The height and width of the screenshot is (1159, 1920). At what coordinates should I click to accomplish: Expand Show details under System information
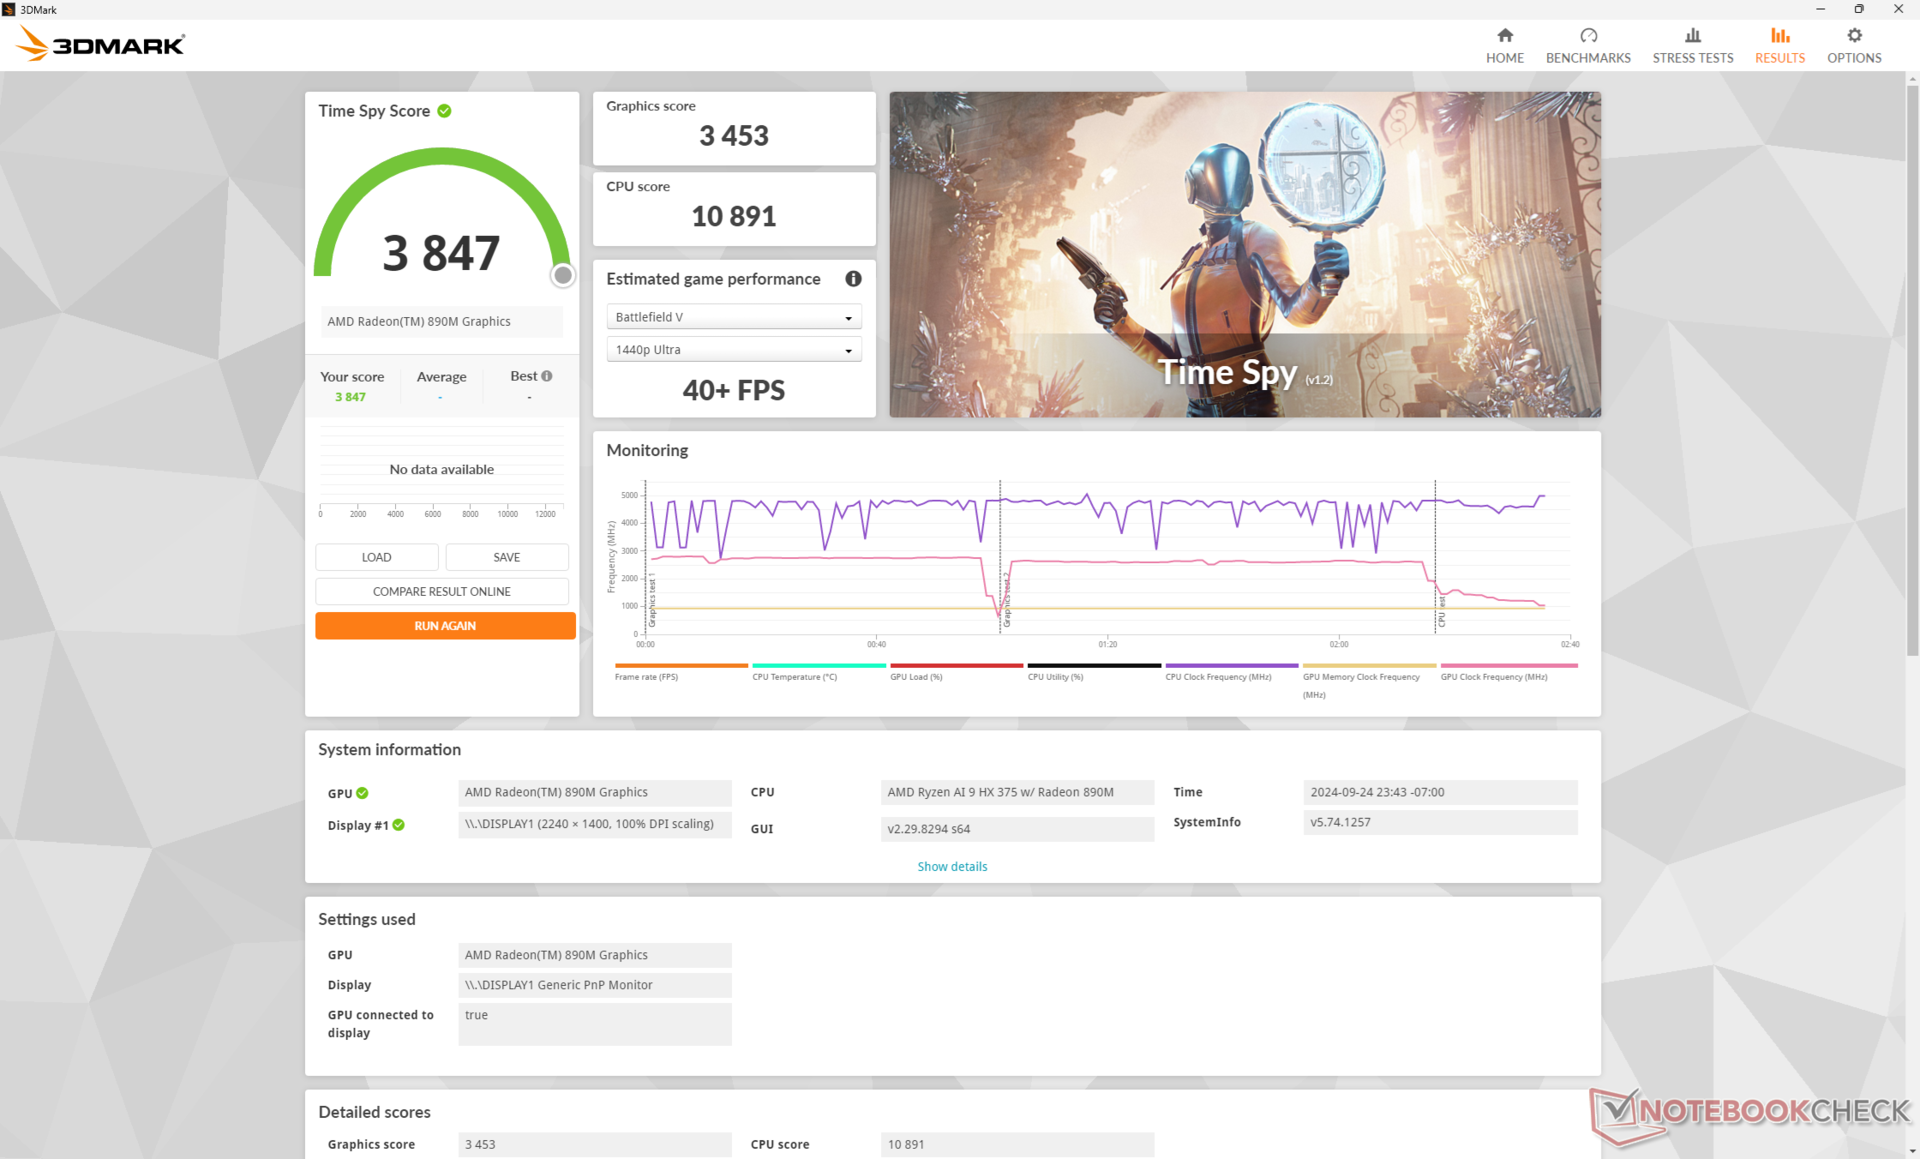[951, 867]
